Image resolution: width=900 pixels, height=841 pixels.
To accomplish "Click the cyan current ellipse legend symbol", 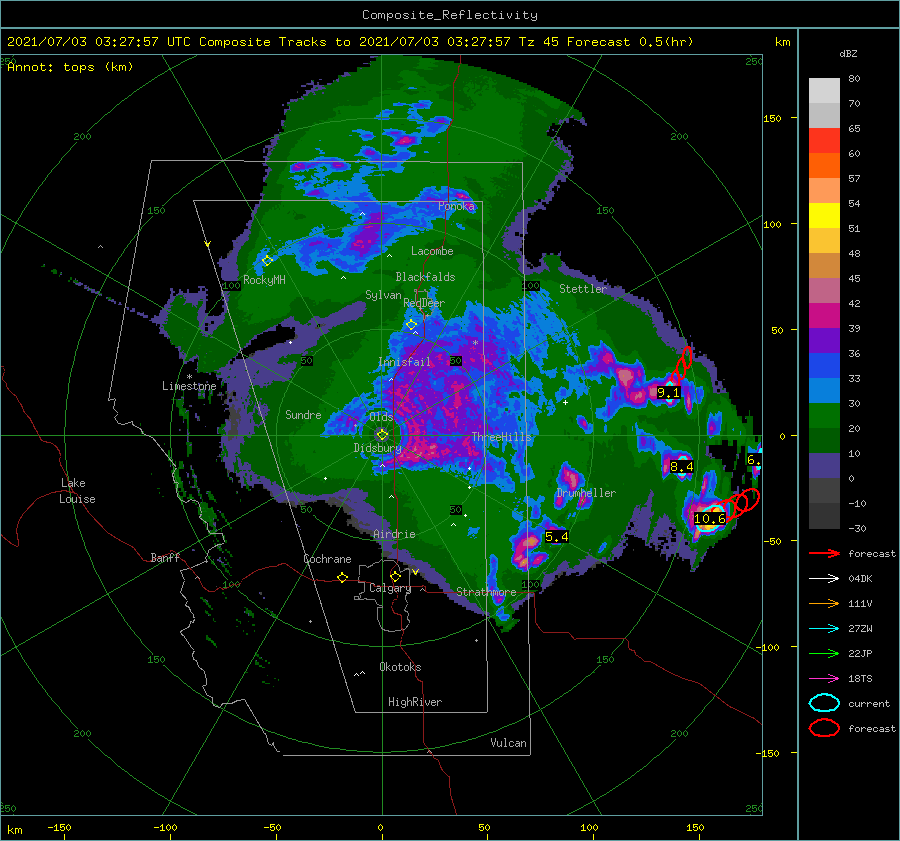I will pos(824,703).
